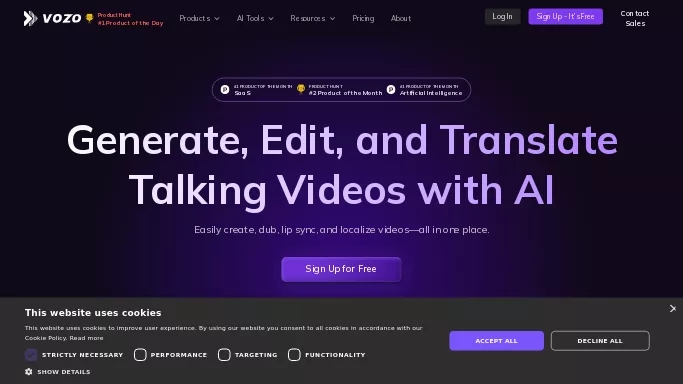Screen dimensions: 683x384
Task: Open the Pricing page
Action: point(363,18)
